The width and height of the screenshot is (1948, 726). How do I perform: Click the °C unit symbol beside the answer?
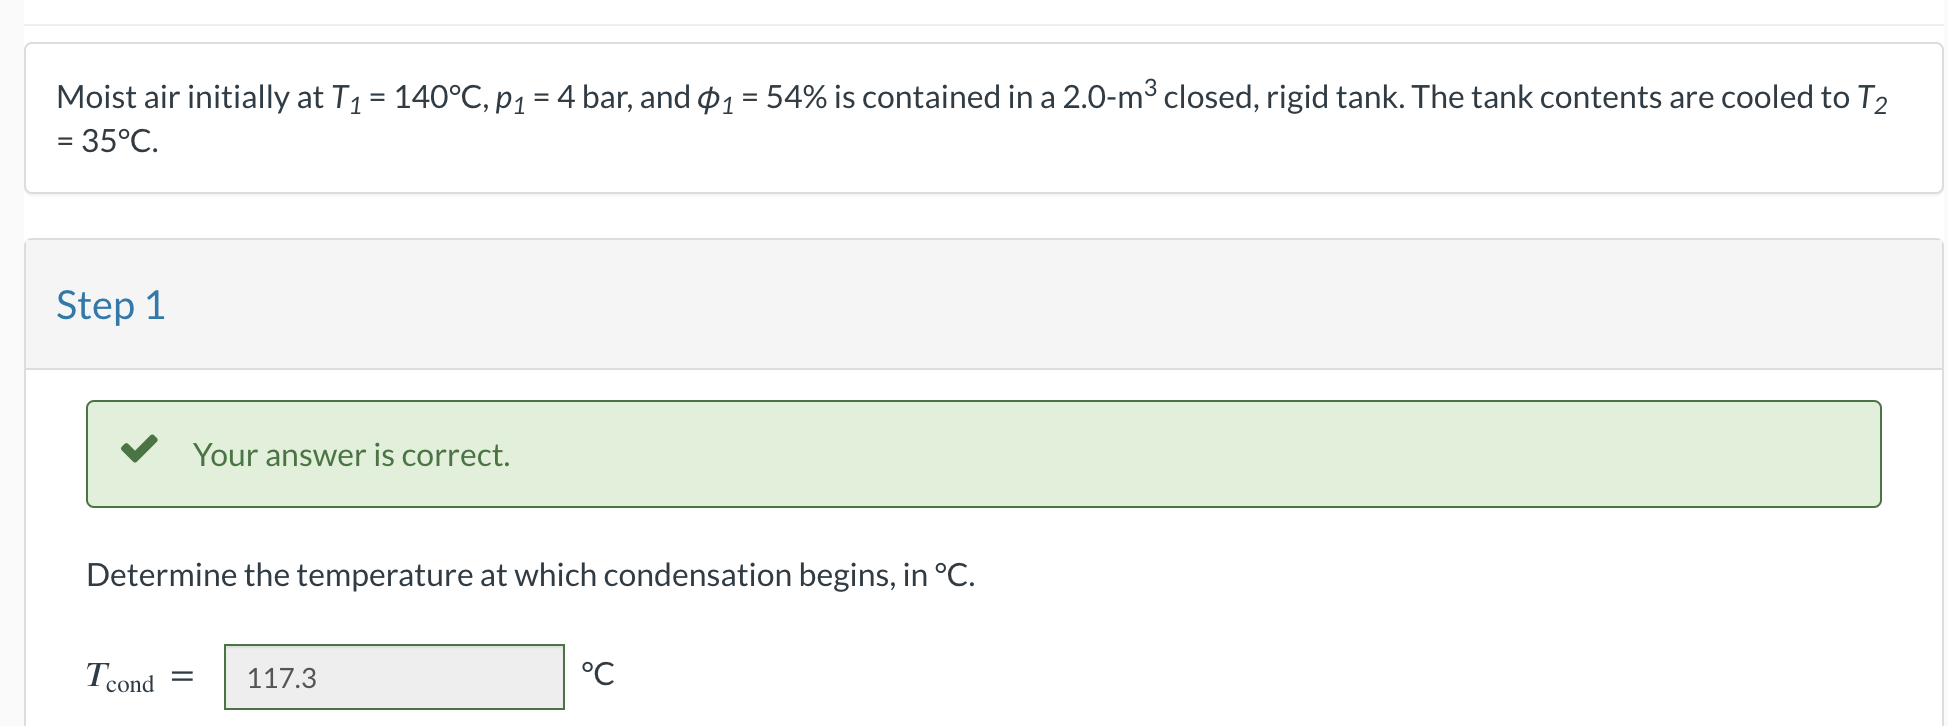click(x=597, y=674)
